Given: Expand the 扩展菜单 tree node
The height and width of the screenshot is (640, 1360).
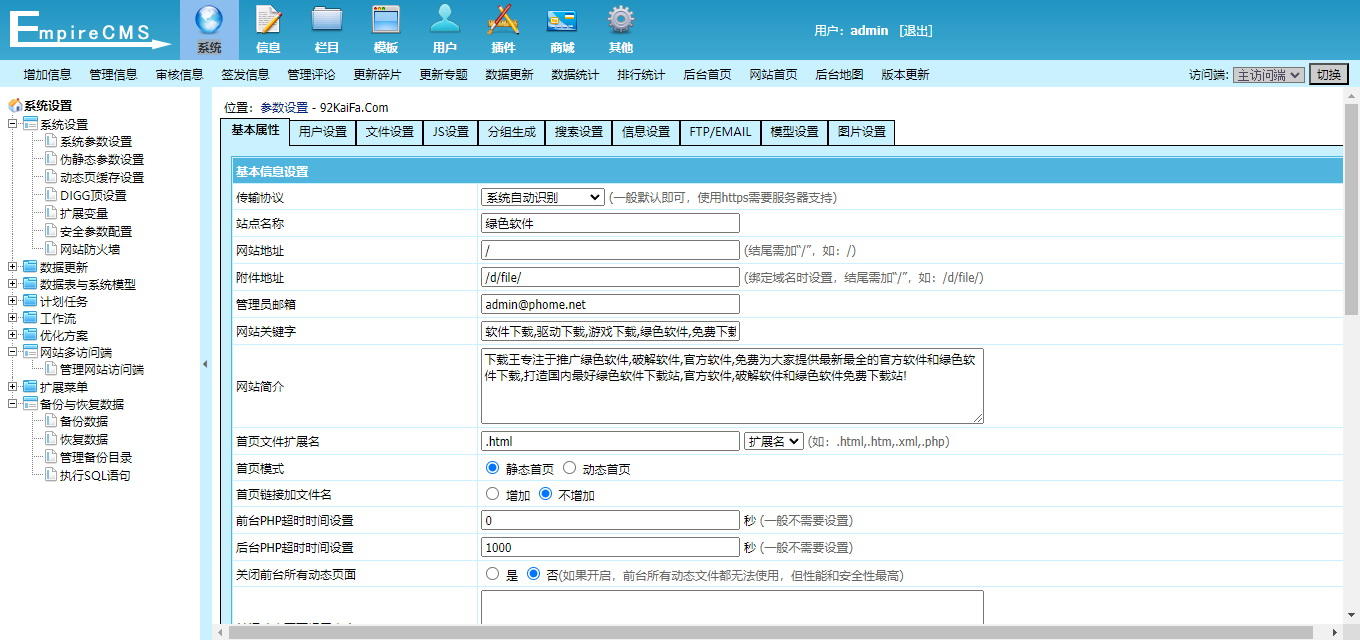Looking at the screenshot, I should tap(13, 387).
